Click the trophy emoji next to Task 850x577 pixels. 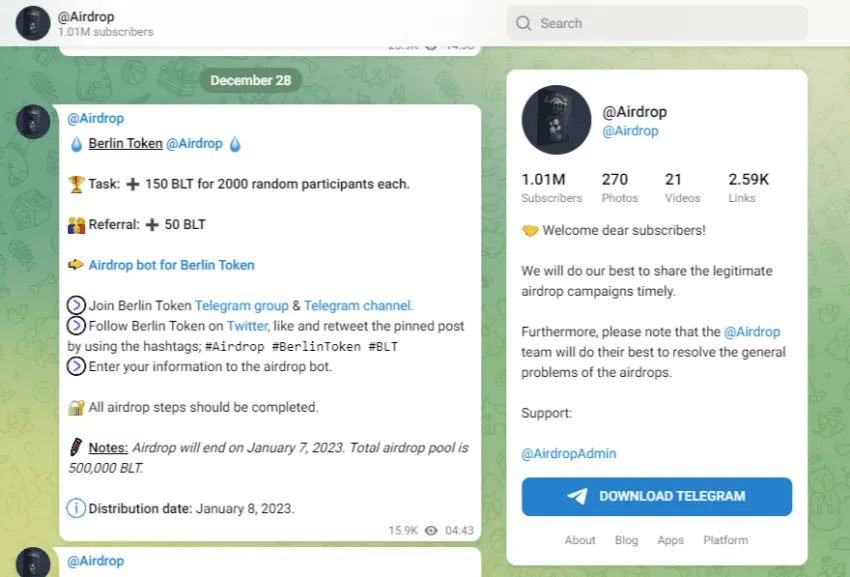pos(76,184)
